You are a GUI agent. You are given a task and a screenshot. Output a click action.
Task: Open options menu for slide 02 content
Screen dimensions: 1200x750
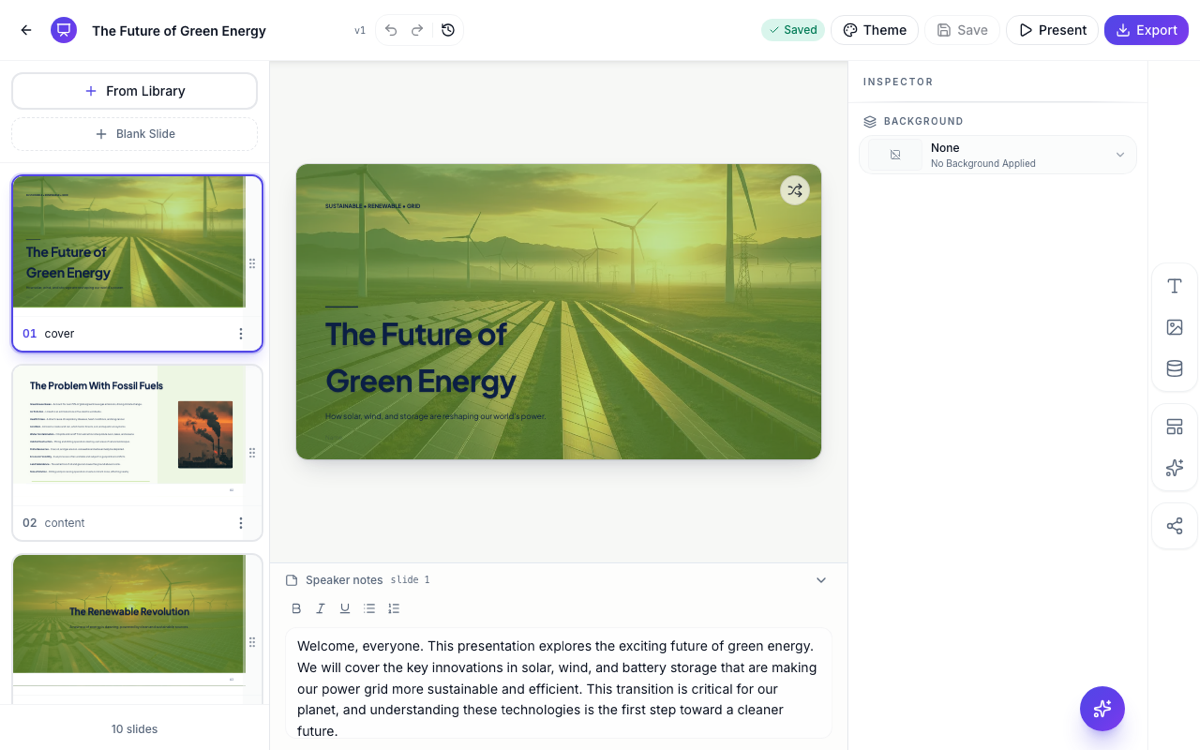point(240,523)
